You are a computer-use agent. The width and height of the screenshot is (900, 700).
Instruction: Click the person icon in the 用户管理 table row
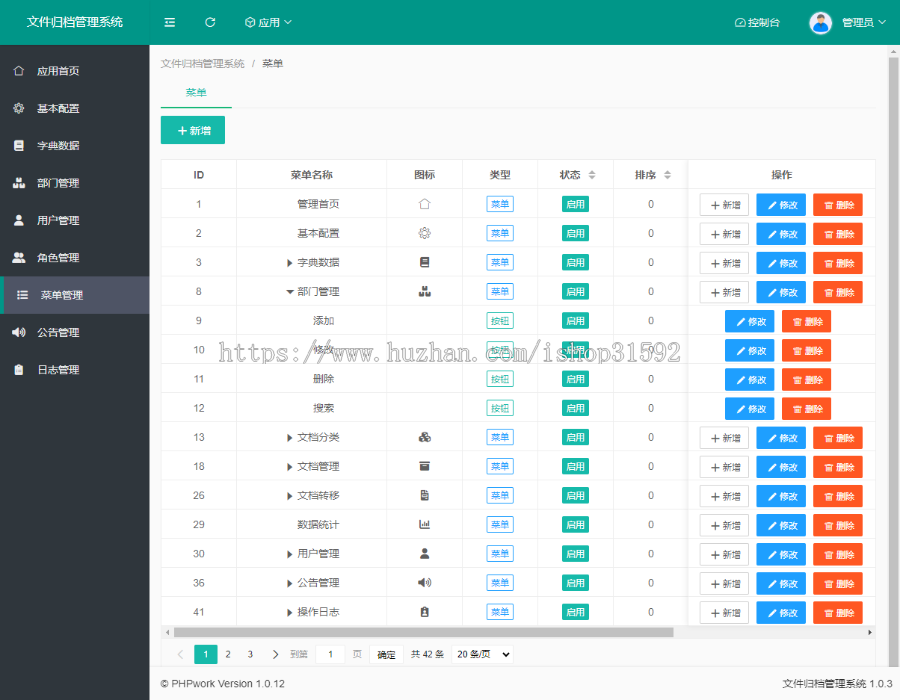pyautogui.click(x=424, y=554)
